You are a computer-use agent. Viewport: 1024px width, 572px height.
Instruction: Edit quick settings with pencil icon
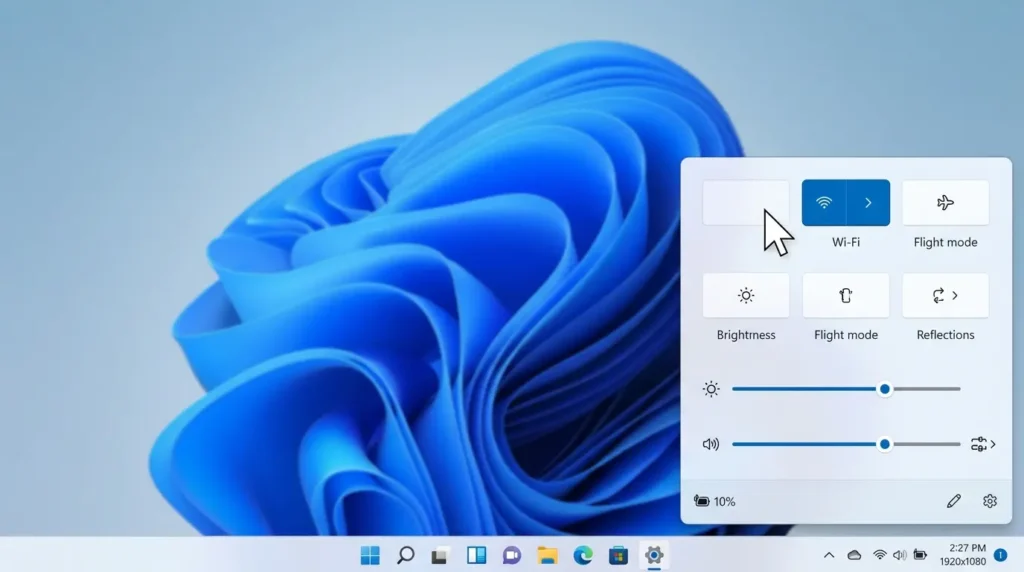[953, 501]
